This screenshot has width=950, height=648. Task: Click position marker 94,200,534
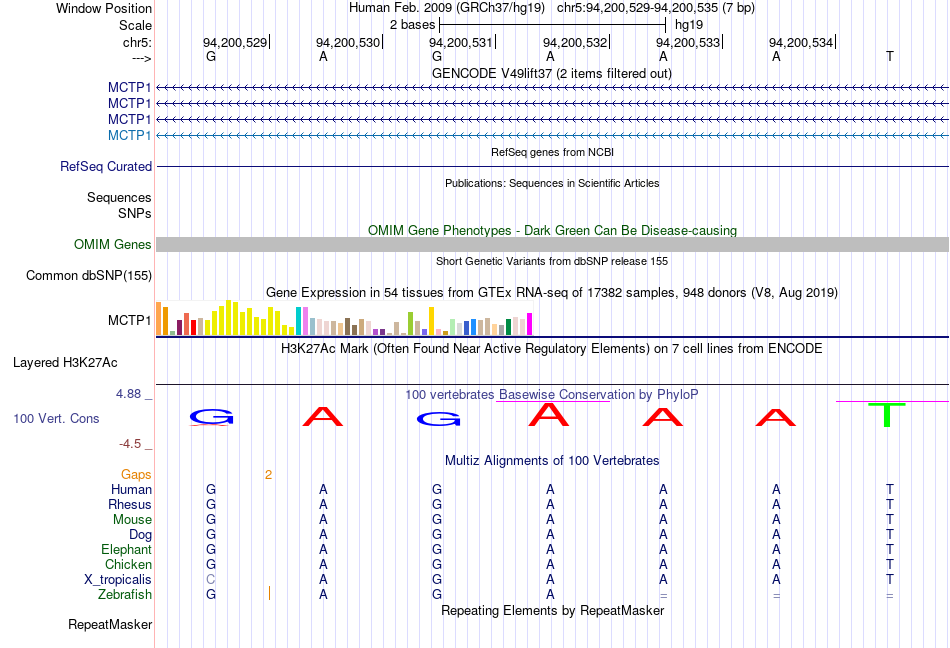click(801, 42)
